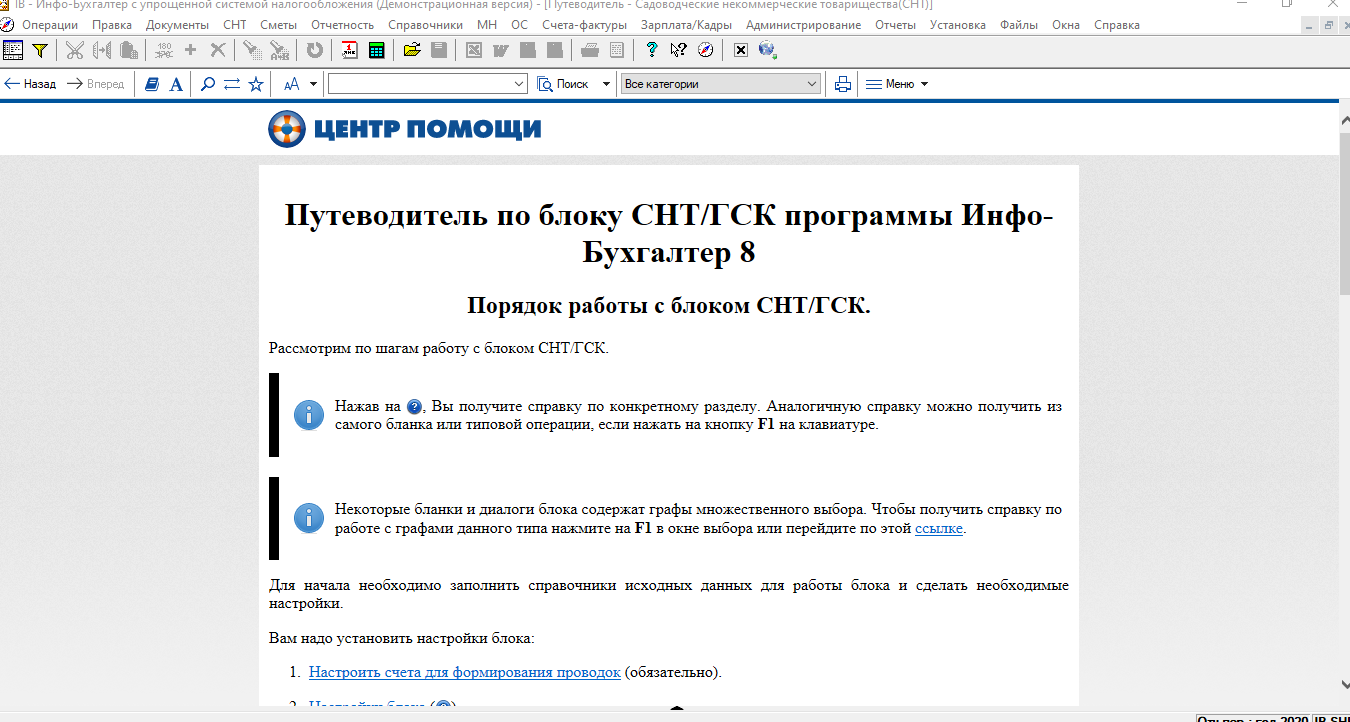Click the scissors cut icon

tap(74, 49)
